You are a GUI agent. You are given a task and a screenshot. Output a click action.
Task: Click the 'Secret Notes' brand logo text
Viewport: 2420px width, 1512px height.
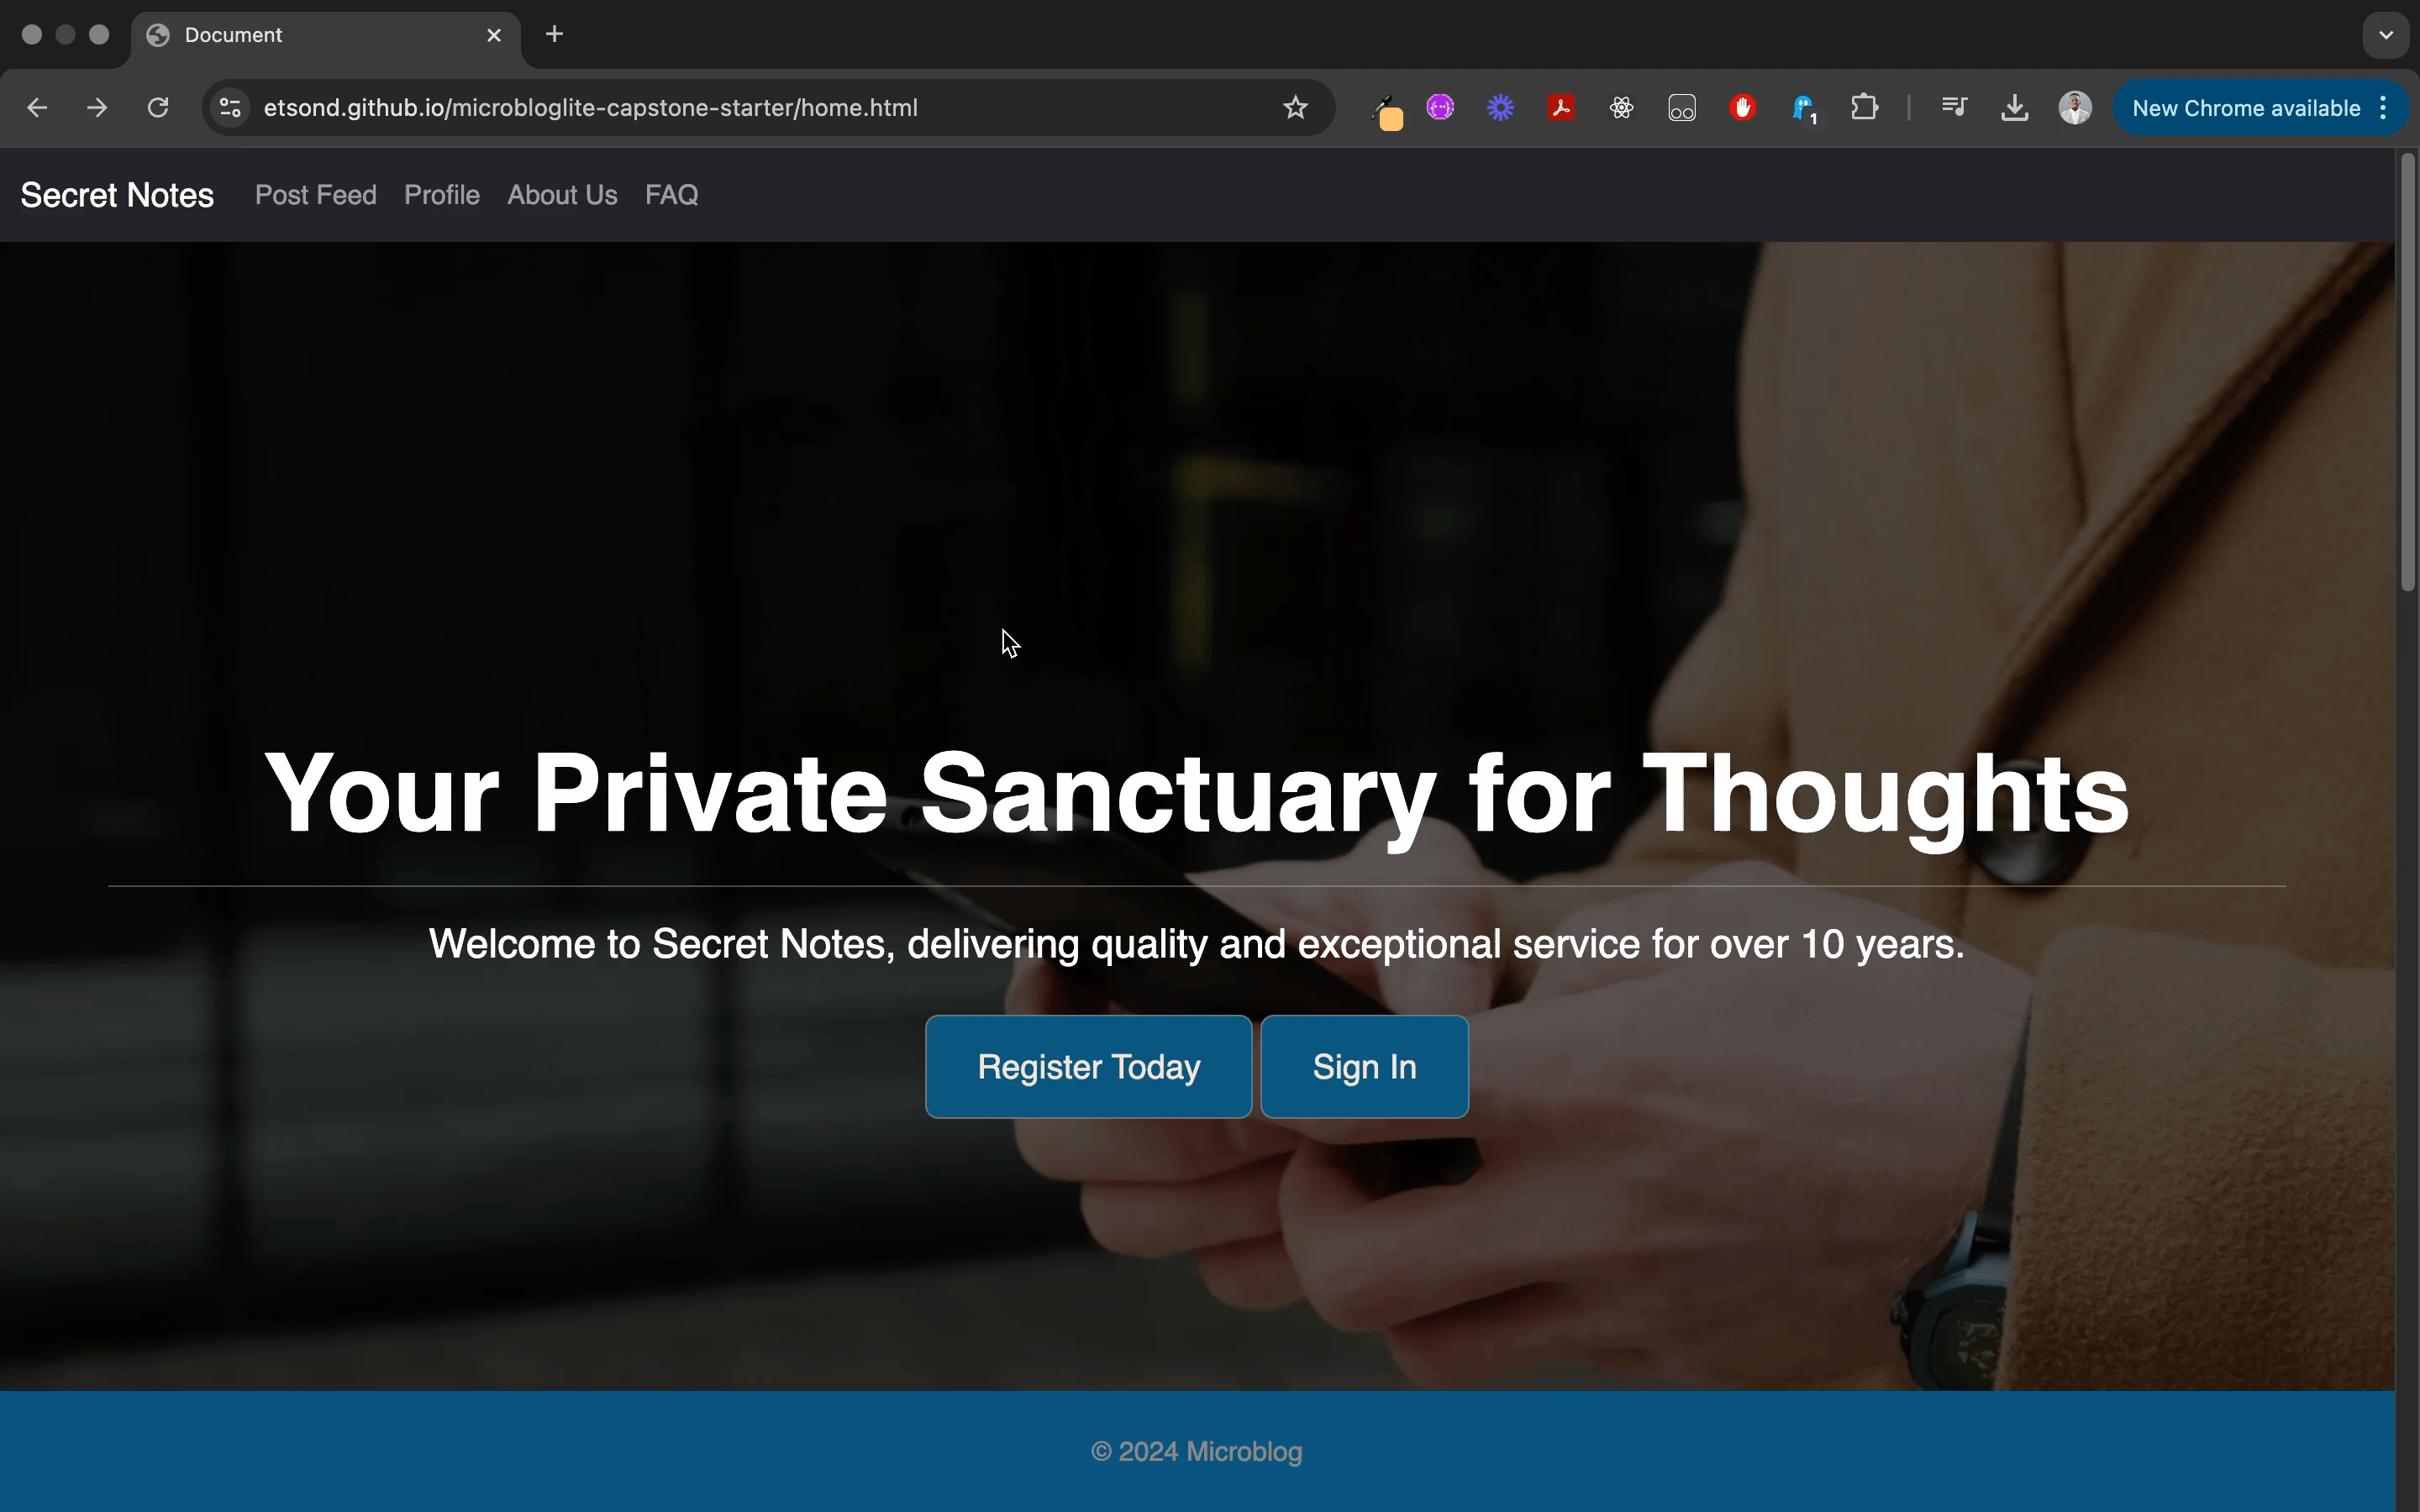pyautogui.click(x=115, y=195)
